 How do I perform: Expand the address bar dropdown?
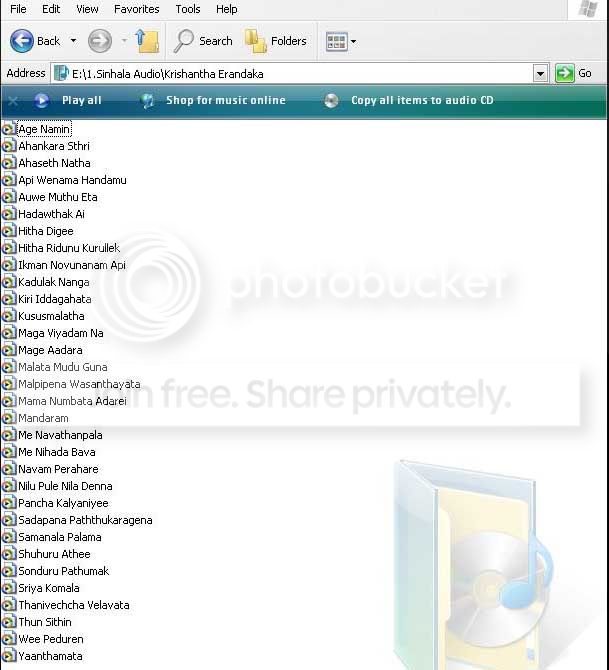pos(540,74)
